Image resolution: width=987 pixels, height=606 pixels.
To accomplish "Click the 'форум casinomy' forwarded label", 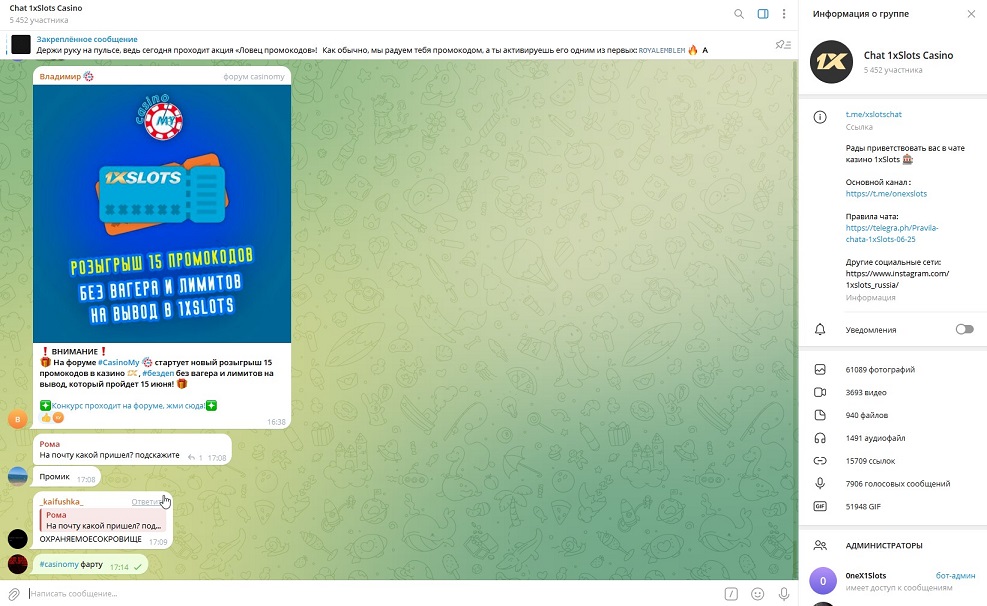I will tap(254, 77).
